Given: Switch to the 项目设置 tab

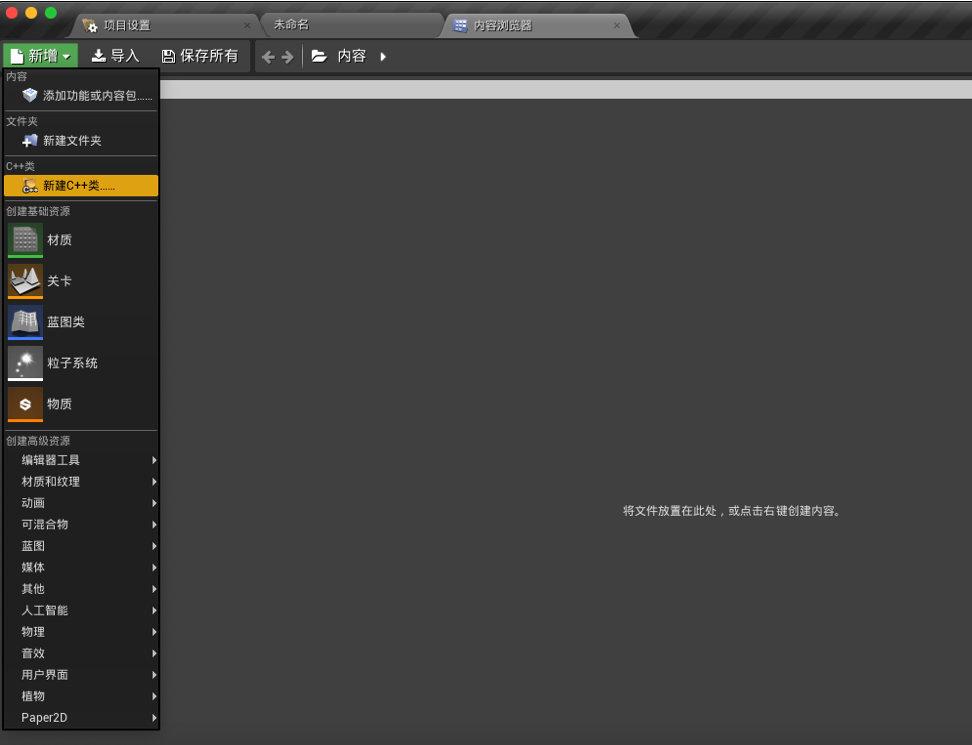Looking at the screenshot, I should point(164,25).
